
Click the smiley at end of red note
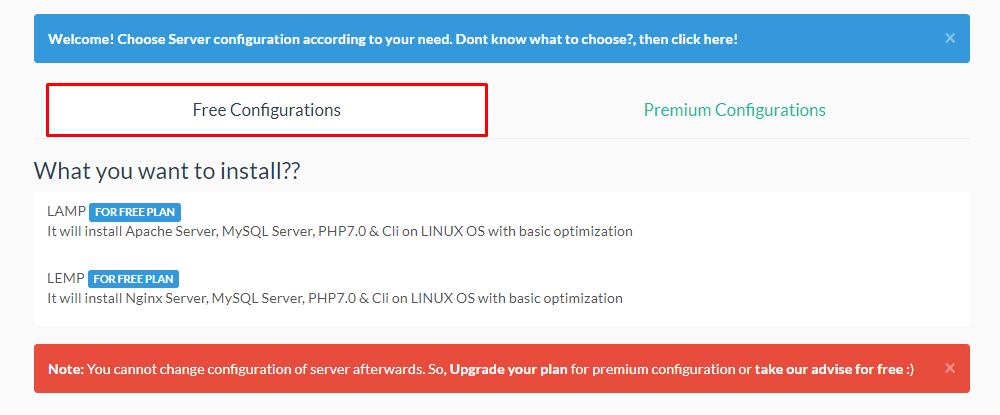910,369
